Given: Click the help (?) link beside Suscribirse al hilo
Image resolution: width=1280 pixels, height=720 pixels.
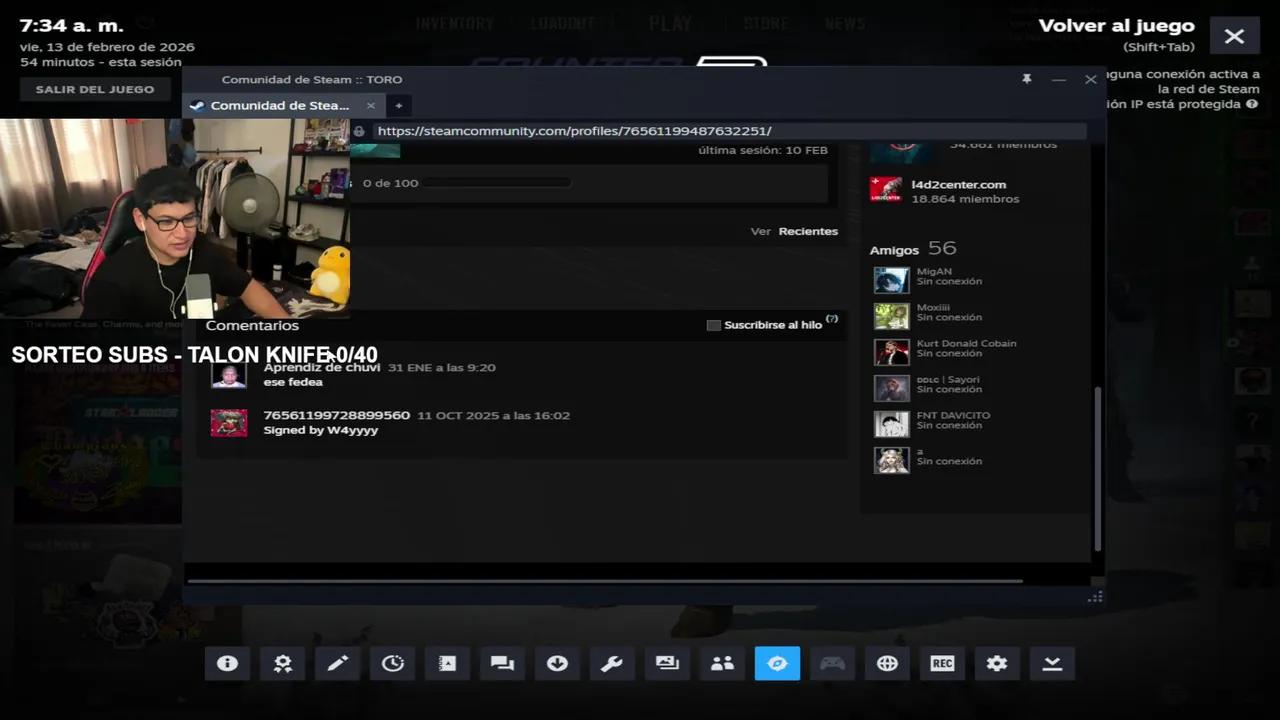Looking at the screenshot, I should tap(832, 319).
